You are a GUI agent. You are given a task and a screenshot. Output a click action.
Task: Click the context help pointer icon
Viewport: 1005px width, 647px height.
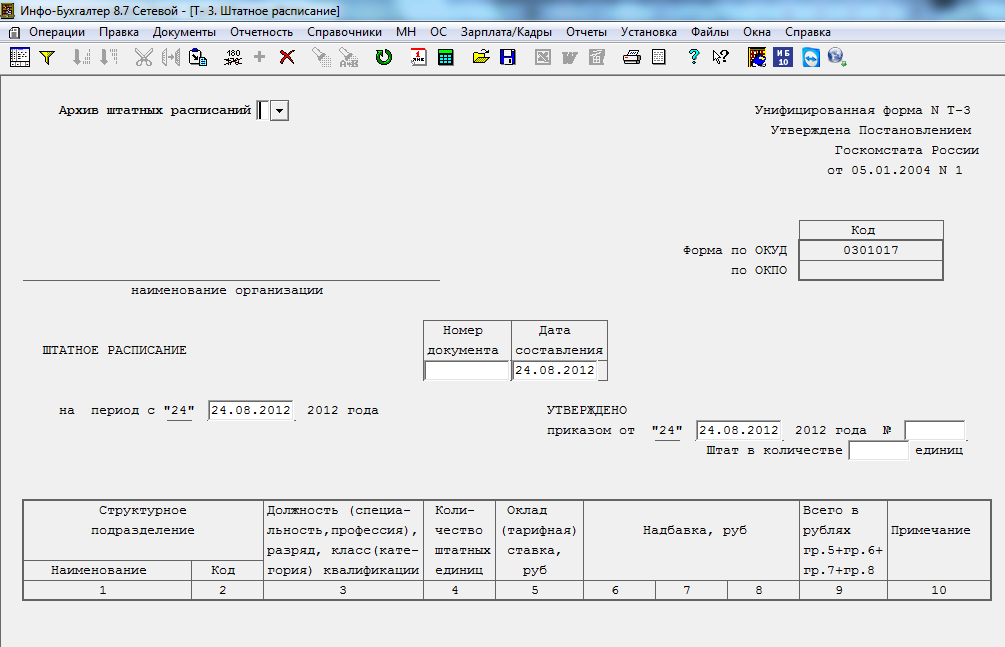coord(720,58)
